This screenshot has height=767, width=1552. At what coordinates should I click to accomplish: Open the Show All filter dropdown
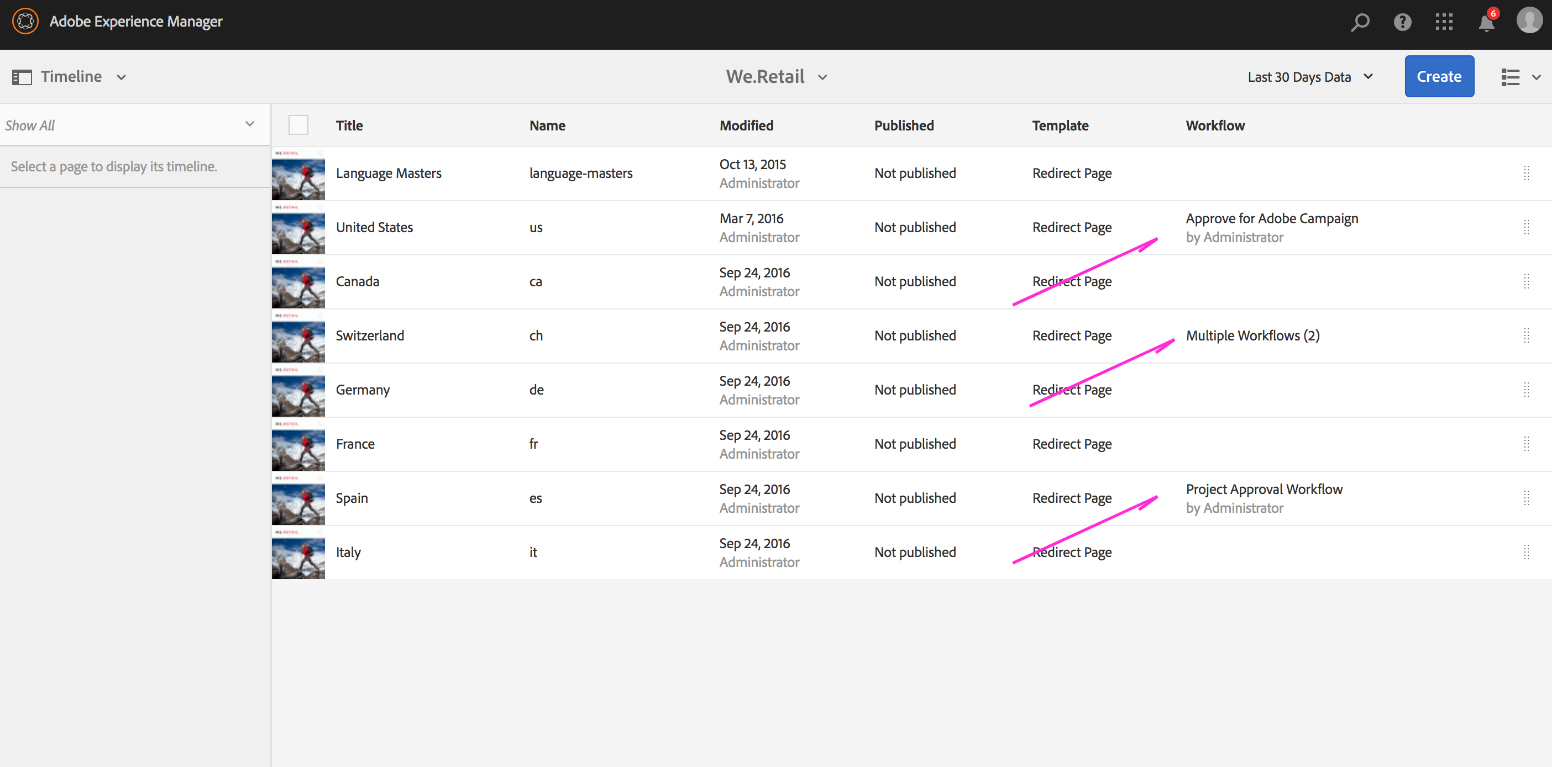[x=135, y=125]
